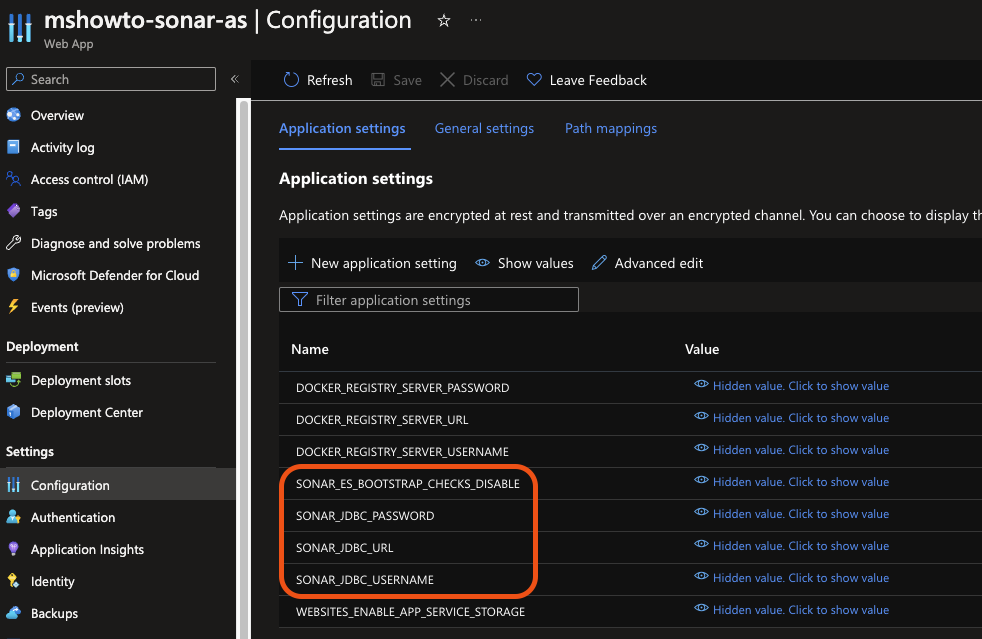Click the DOCKER_REGISTRY_SERVER_USERNAME setting name
This screenshot has height=639, width=982.
pos(402,452)
